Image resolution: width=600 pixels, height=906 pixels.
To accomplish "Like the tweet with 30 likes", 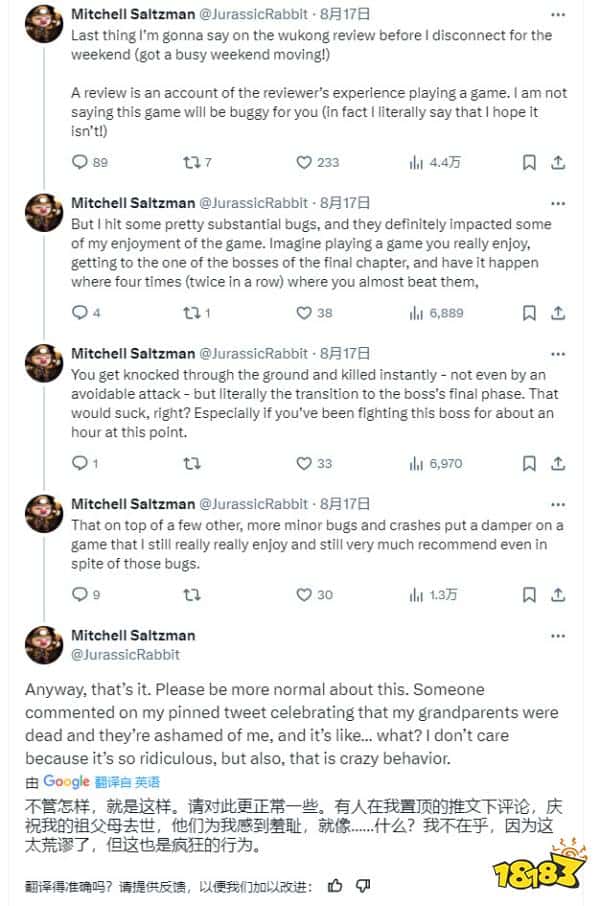I will pos(305,594).
